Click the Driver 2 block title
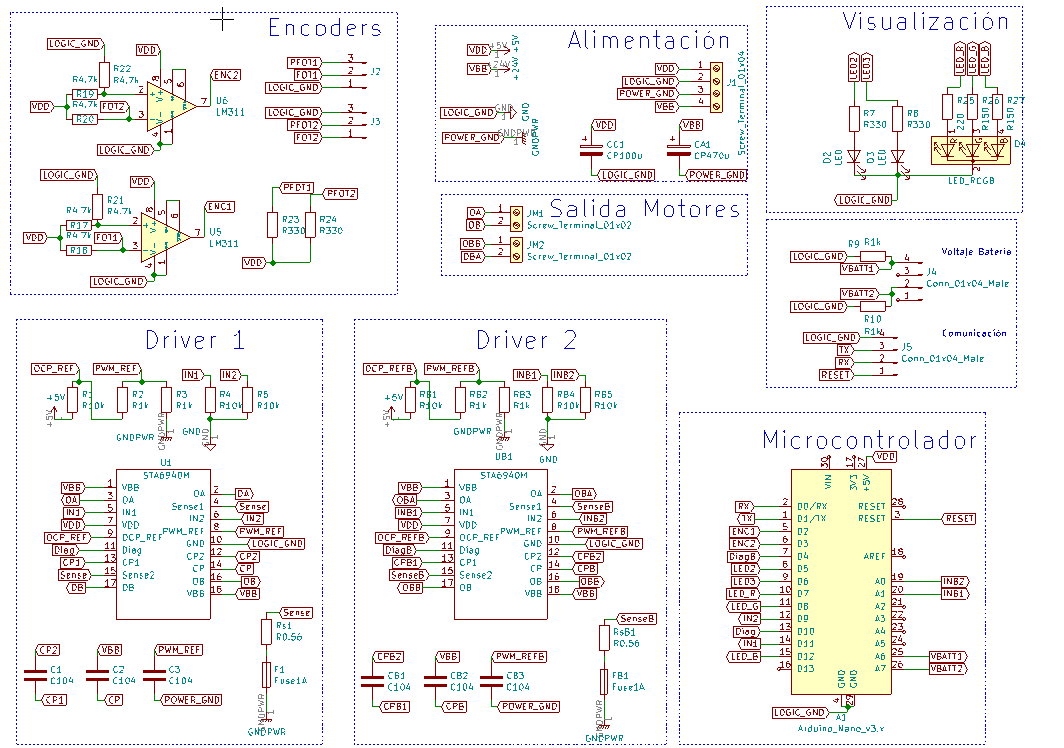The width and height of the screenshot is (1064, 748). 527,340
